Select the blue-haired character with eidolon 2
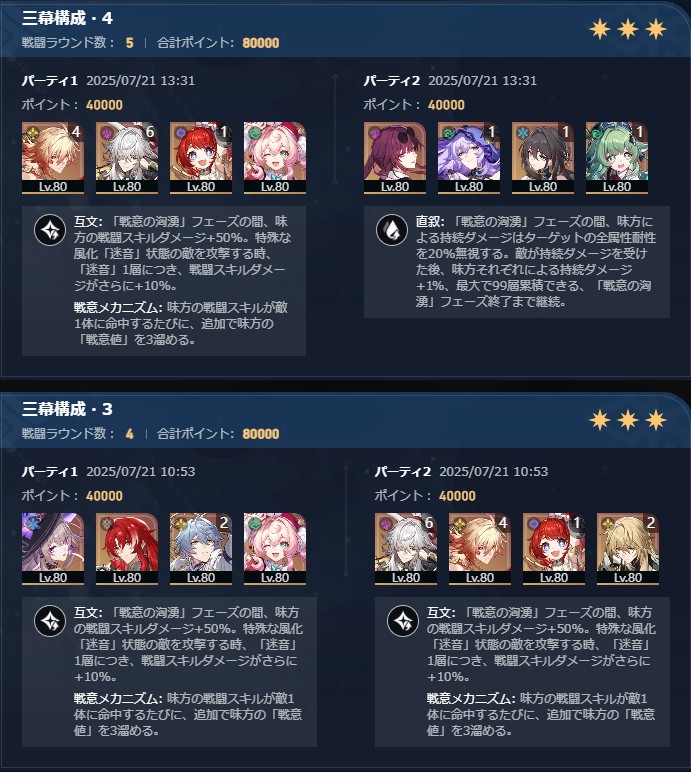The image size is (691, 772). pos(201,548)
